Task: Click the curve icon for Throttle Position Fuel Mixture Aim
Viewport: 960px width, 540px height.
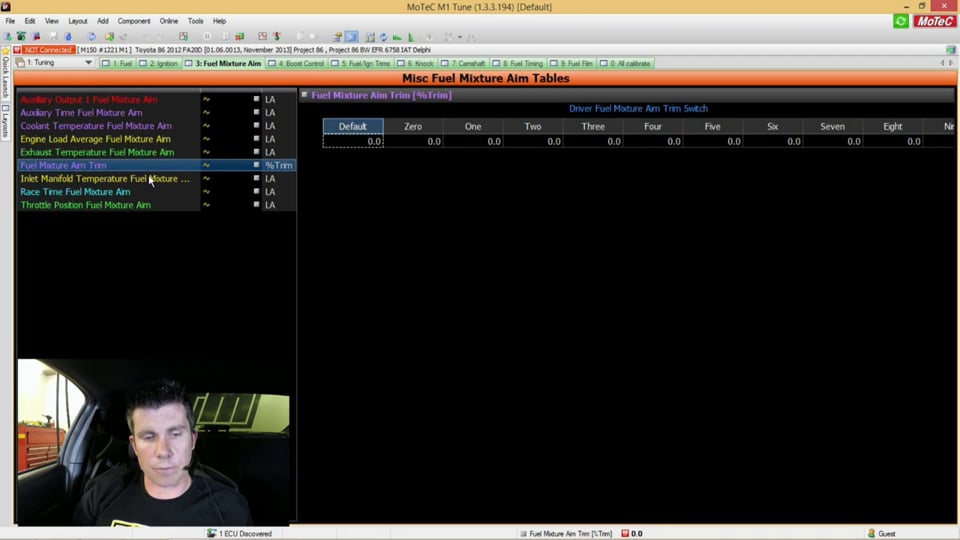Action: (206, 205)
